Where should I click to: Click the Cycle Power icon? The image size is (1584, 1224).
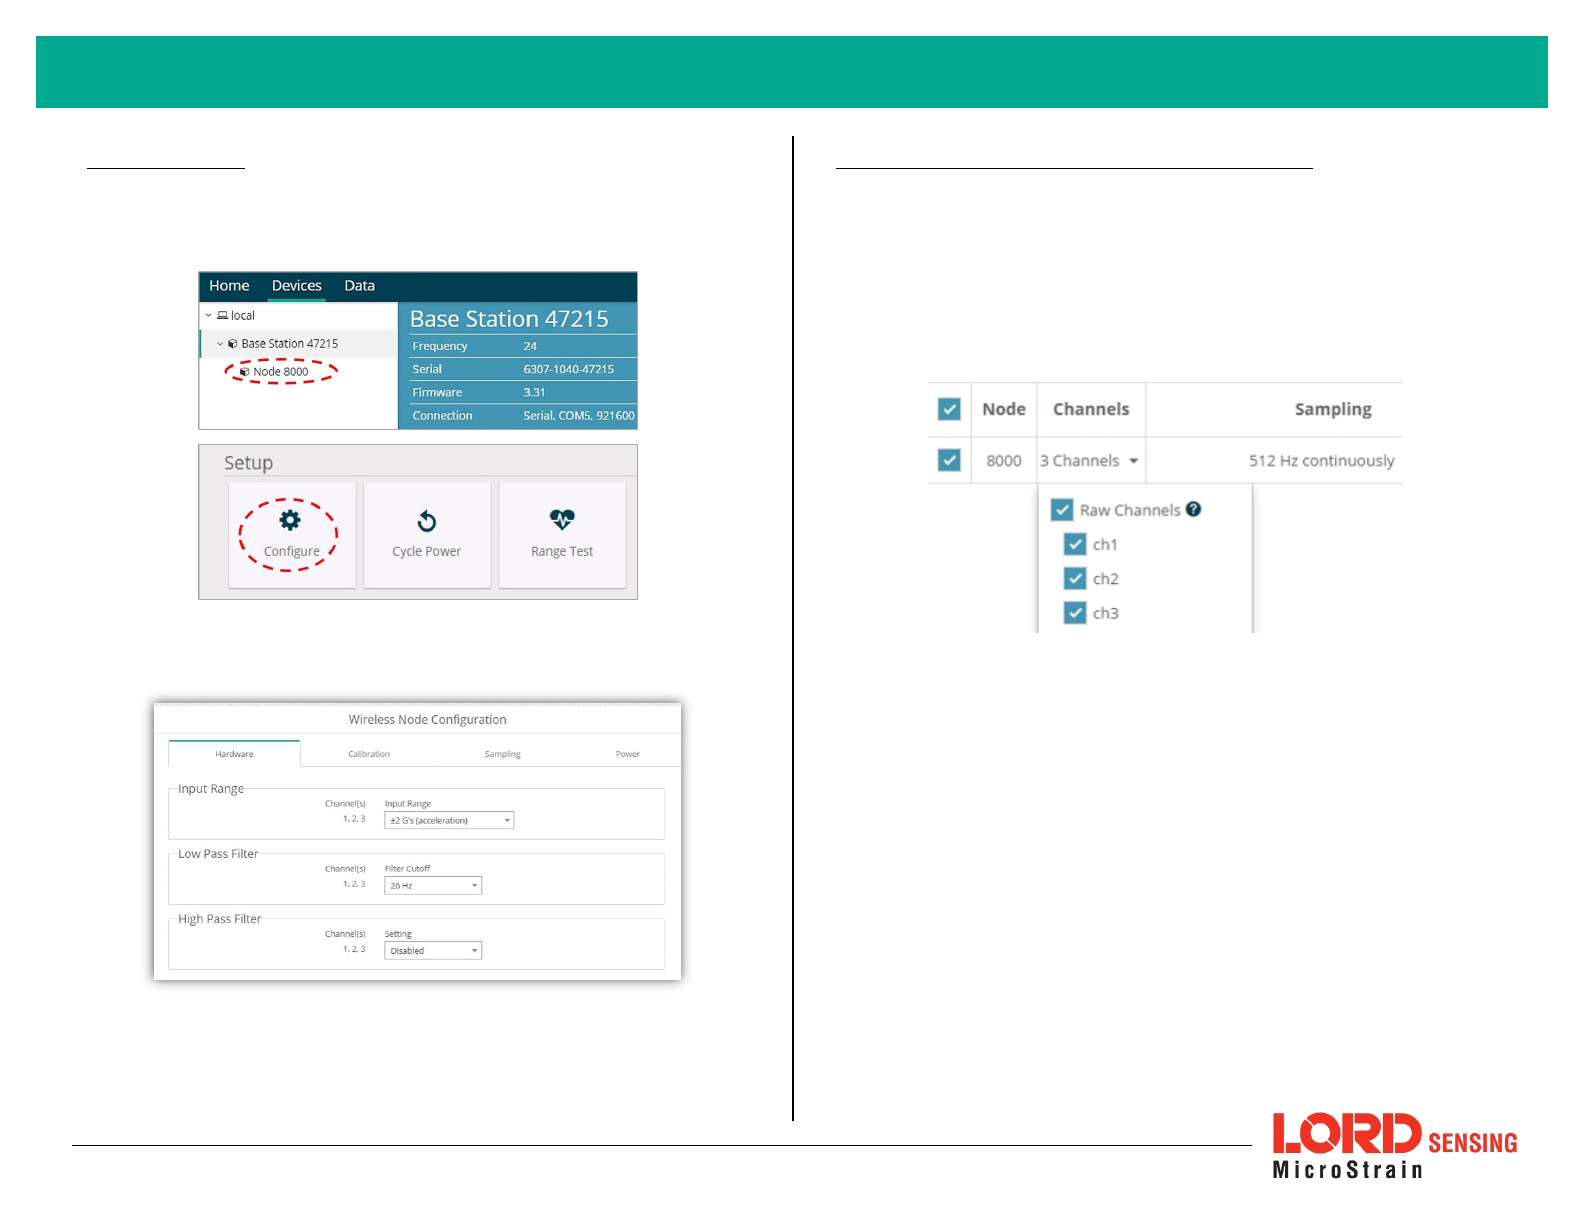(x=427, y=521)
